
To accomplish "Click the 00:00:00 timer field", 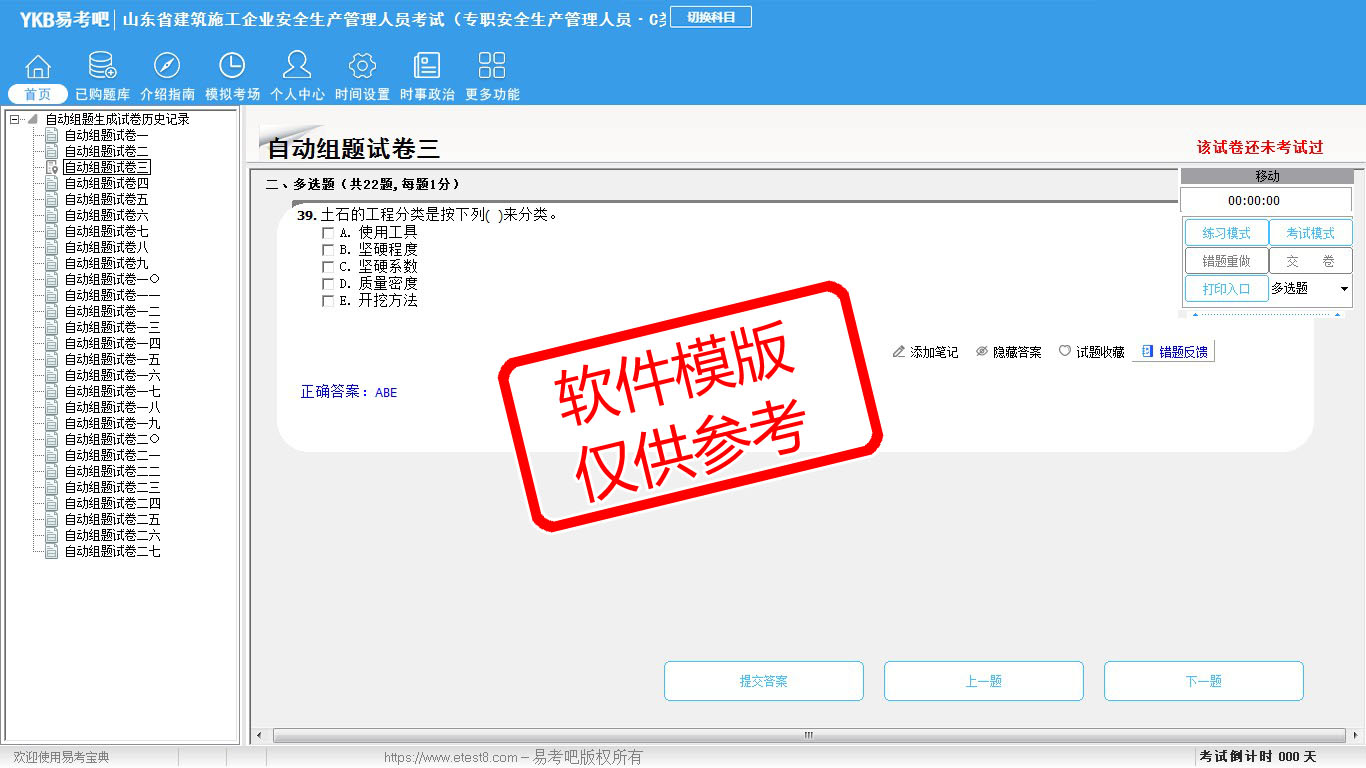I will pyautogui.click(x=1266, y=200).
